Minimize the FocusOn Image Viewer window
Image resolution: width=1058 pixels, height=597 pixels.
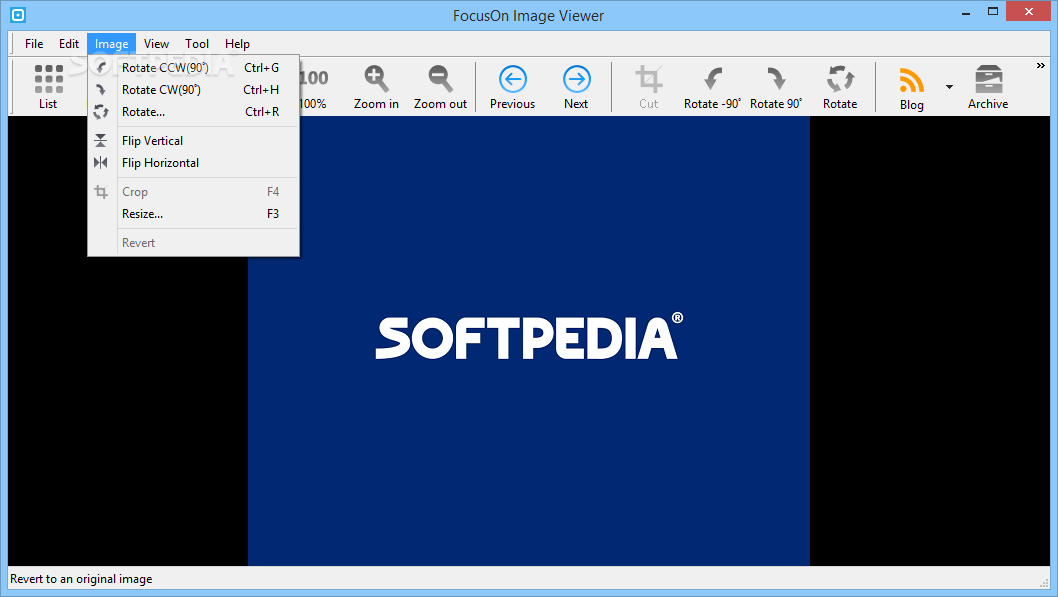pos(966,11)
